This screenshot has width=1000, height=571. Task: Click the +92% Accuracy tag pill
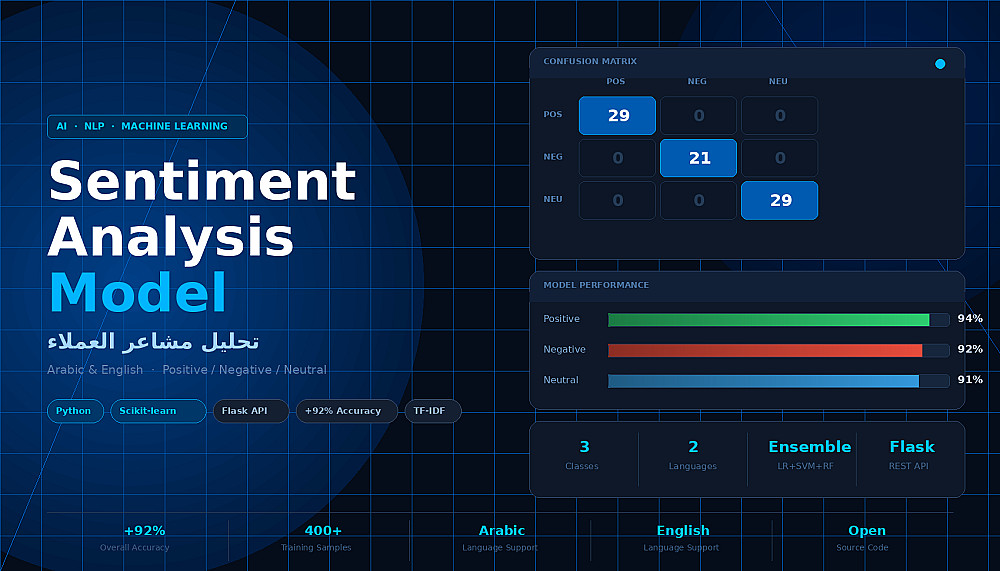pos(347,411)
